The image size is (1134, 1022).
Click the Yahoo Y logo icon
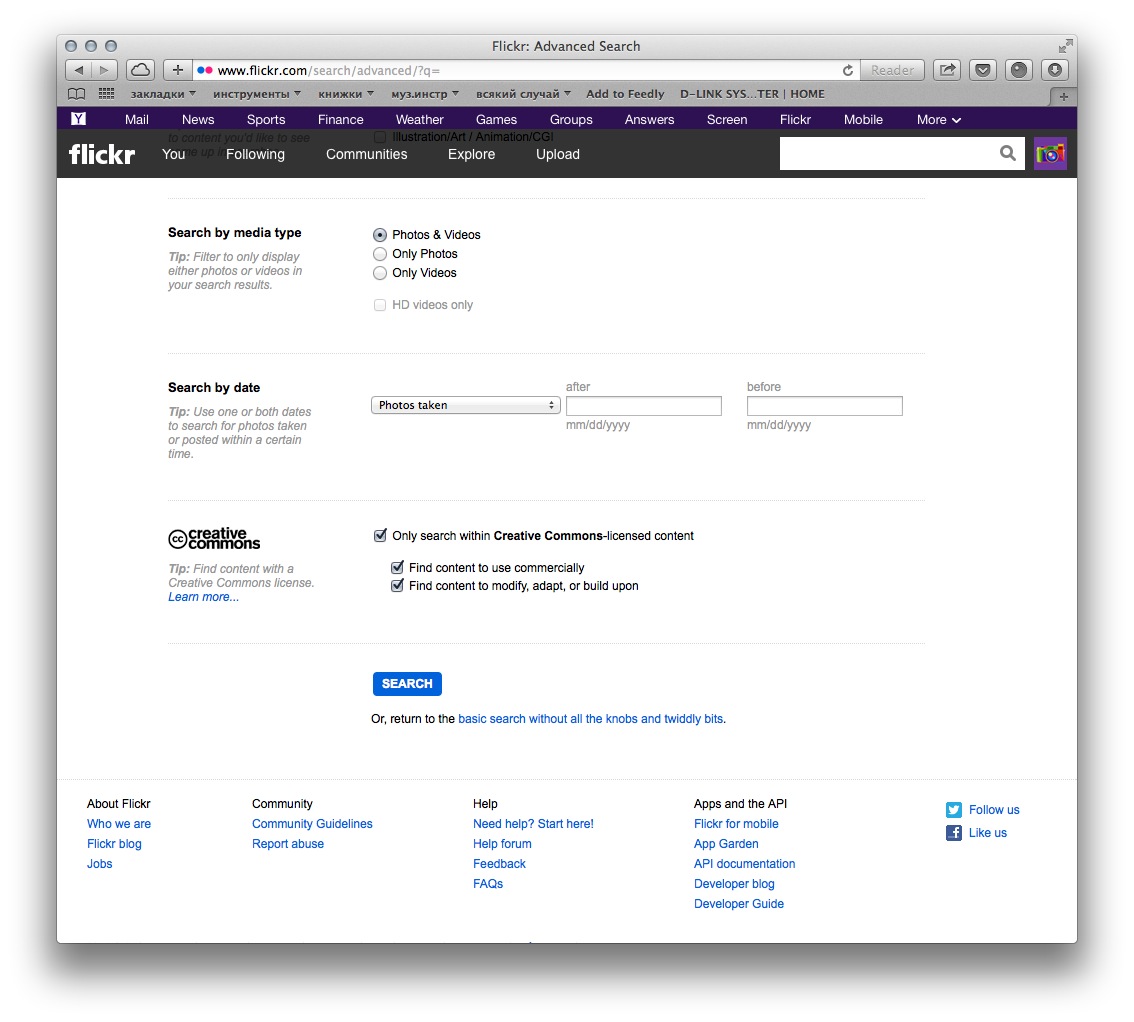78,119
